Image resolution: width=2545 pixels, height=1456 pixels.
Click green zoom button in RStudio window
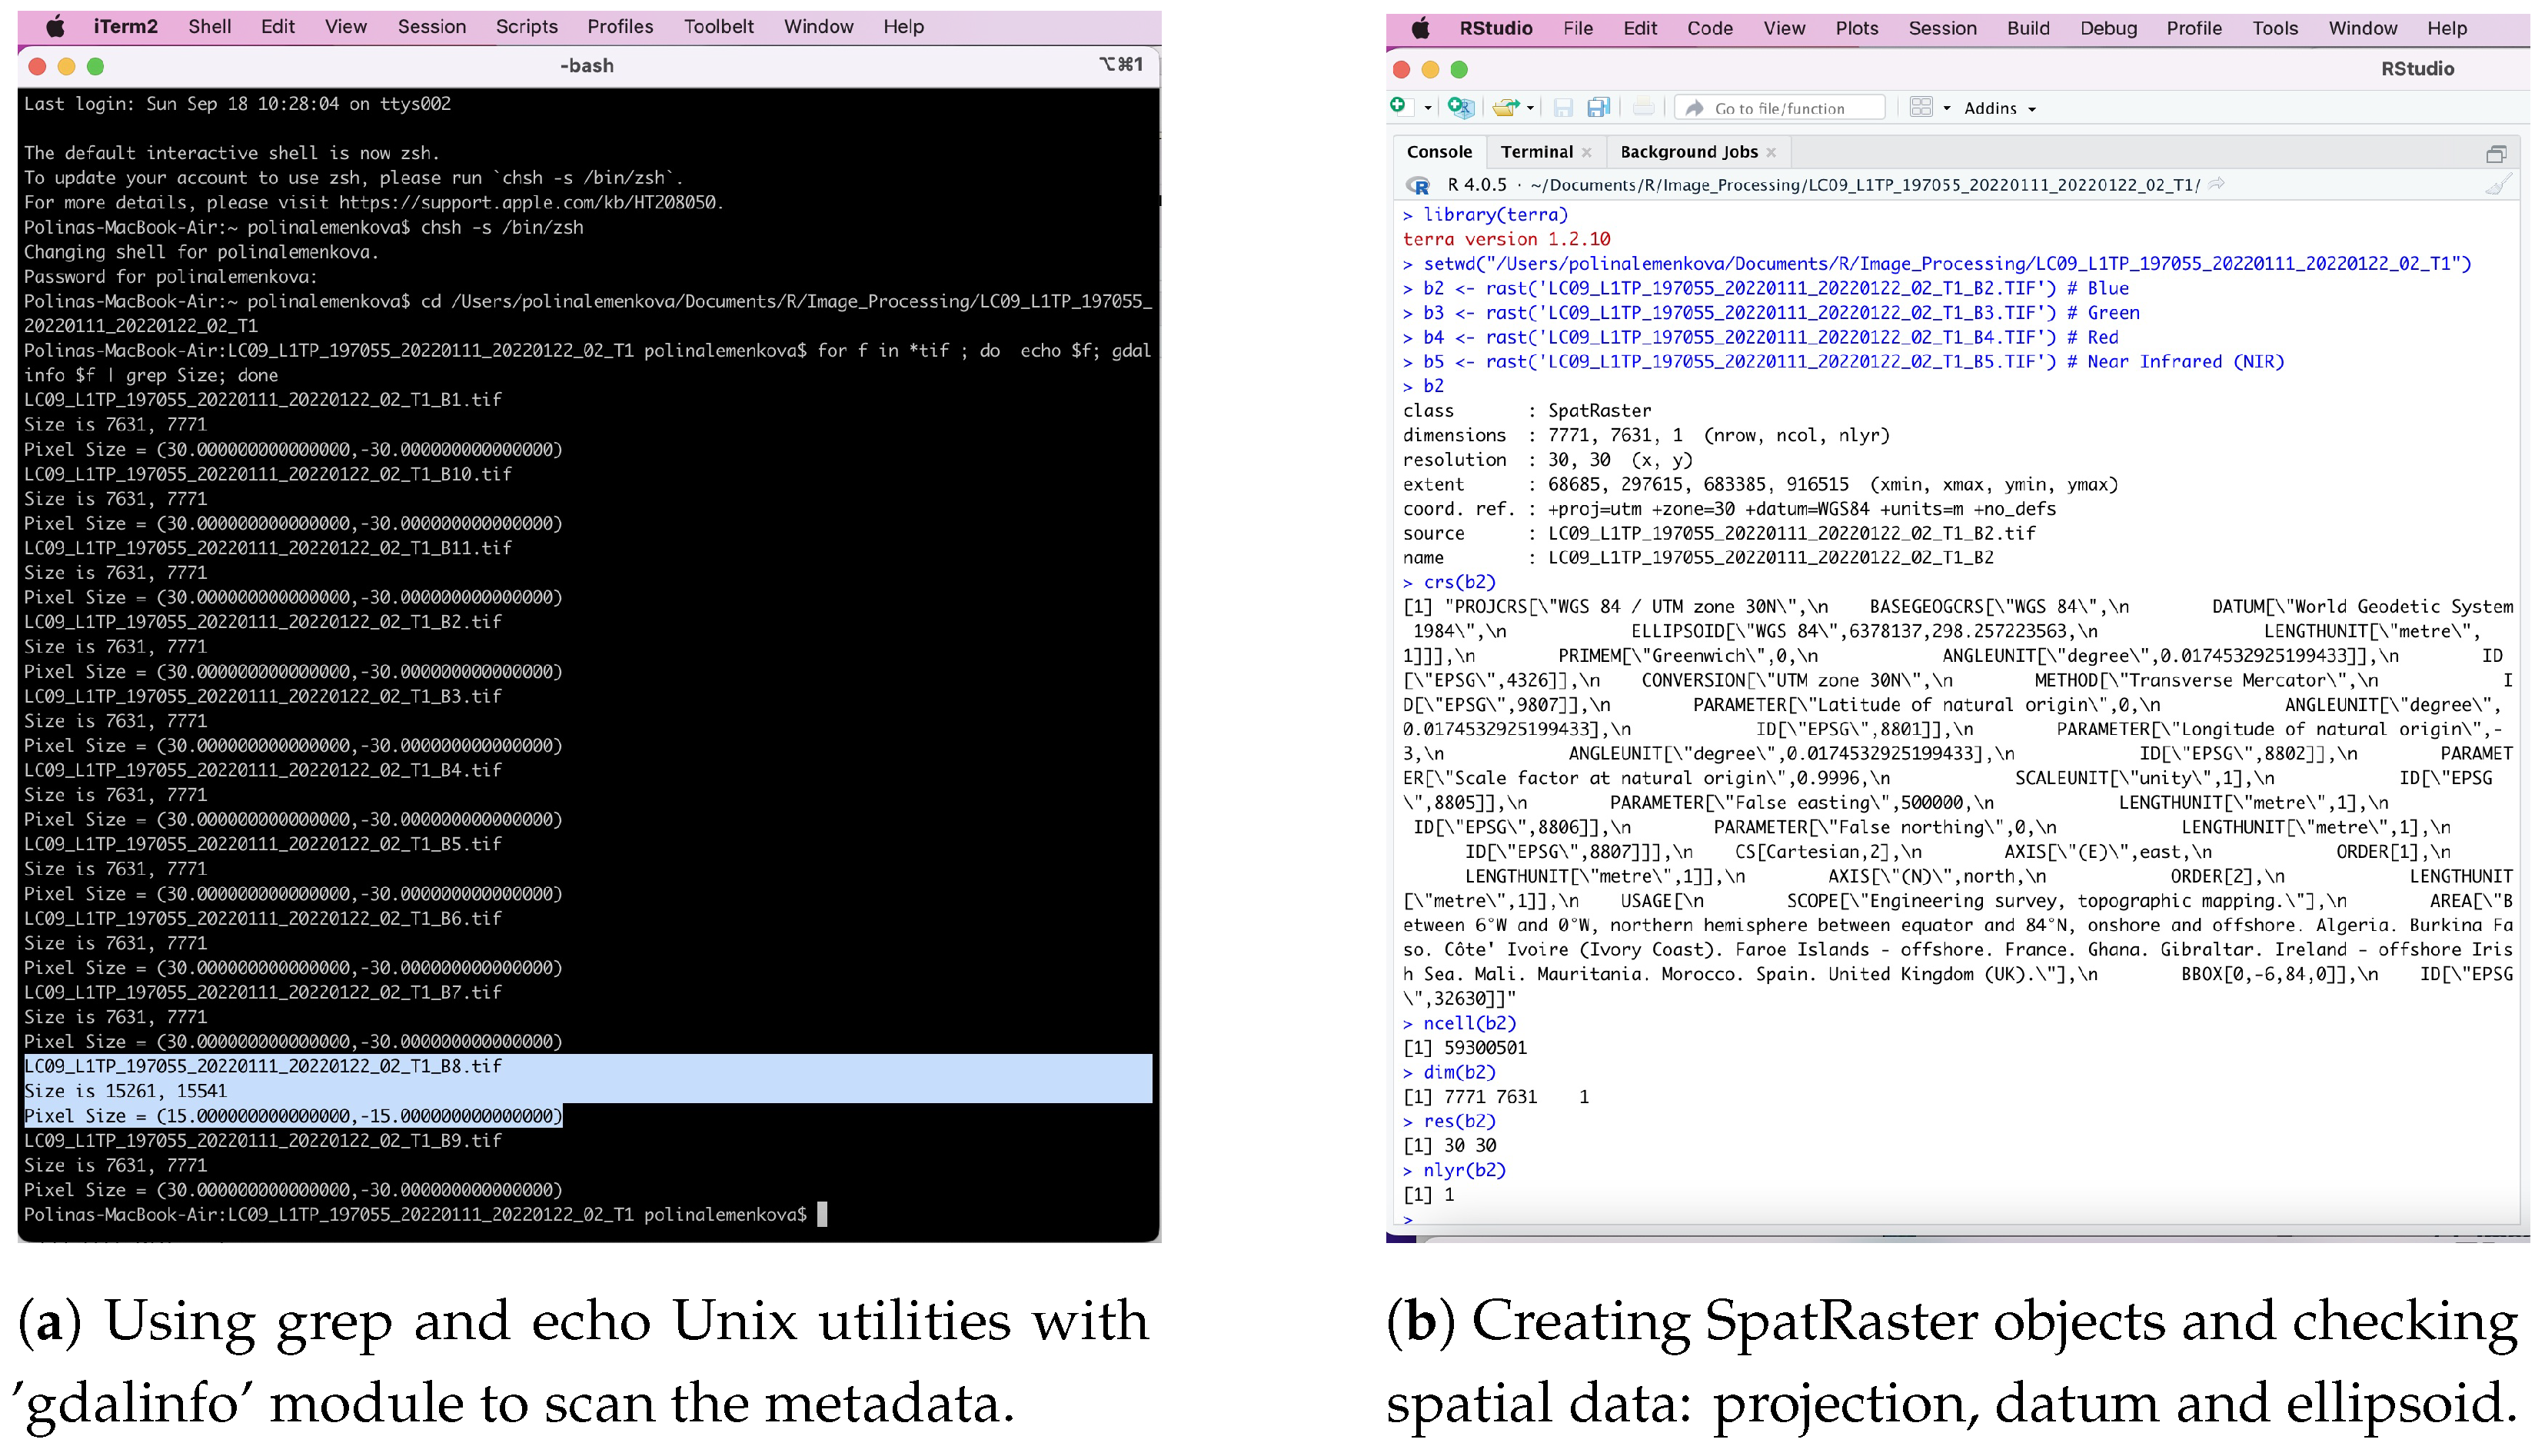point(1458,69)
